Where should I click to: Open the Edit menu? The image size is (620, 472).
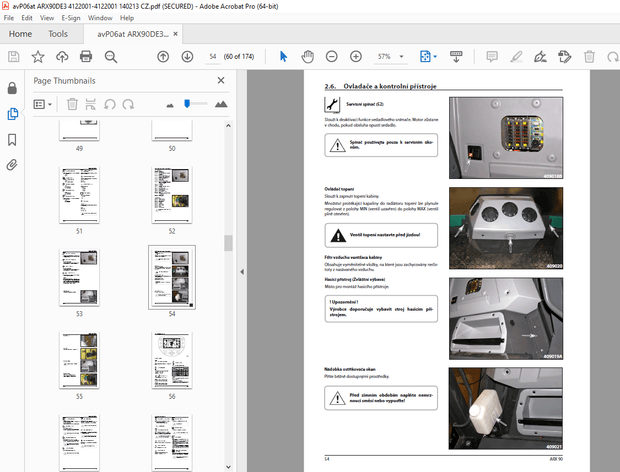(x=27, y=18)
